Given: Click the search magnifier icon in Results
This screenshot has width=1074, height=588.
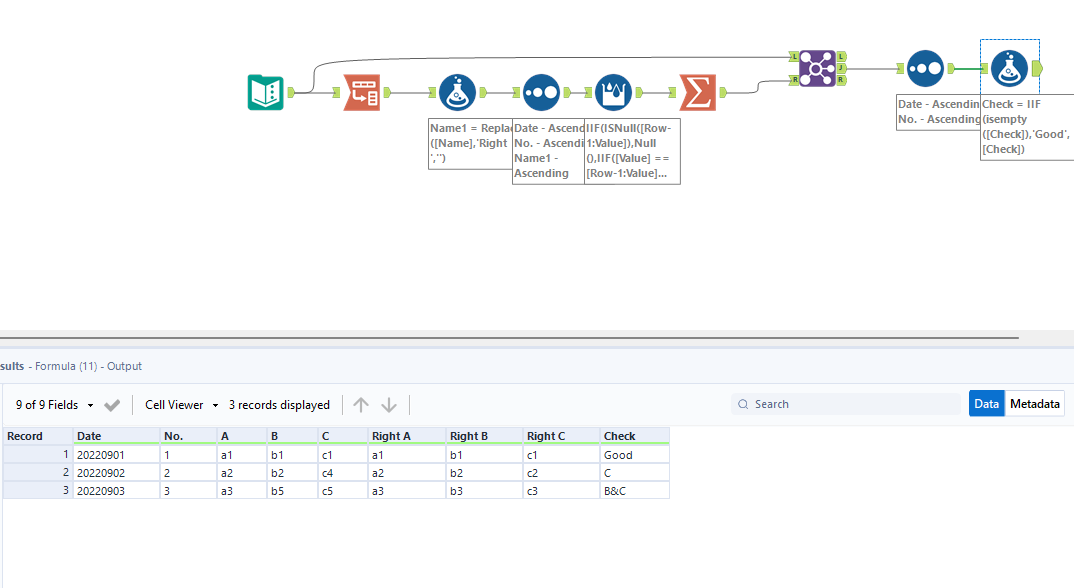Looking at the screenshot, I should coord(743,403).
